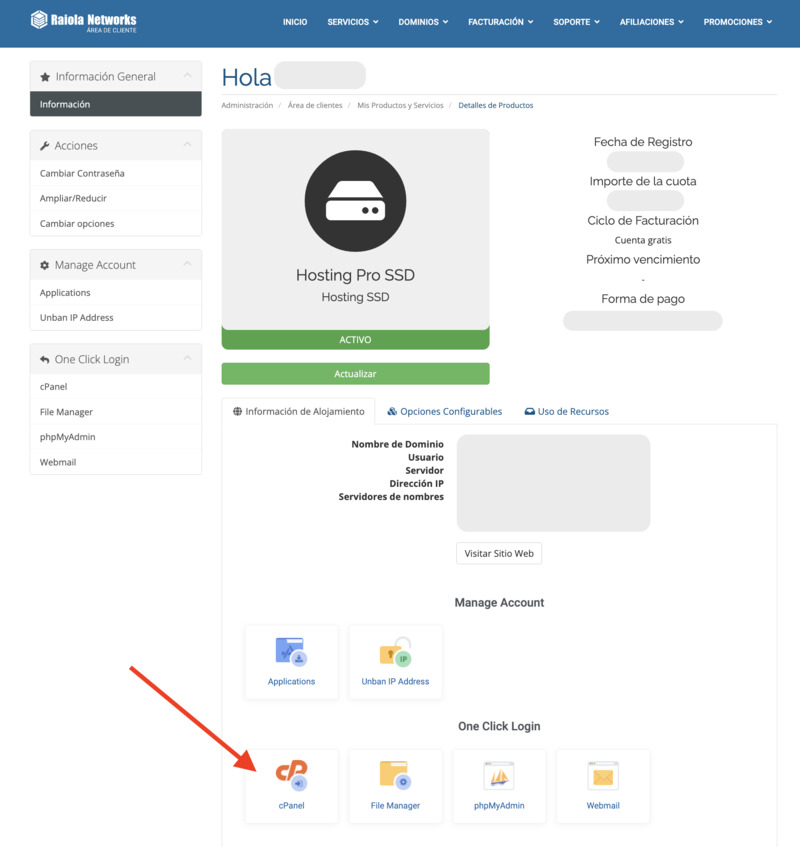This screenshot has height=847, width=800.
Task: Click the green Actualizar button
Action: [x=355, y=374]
